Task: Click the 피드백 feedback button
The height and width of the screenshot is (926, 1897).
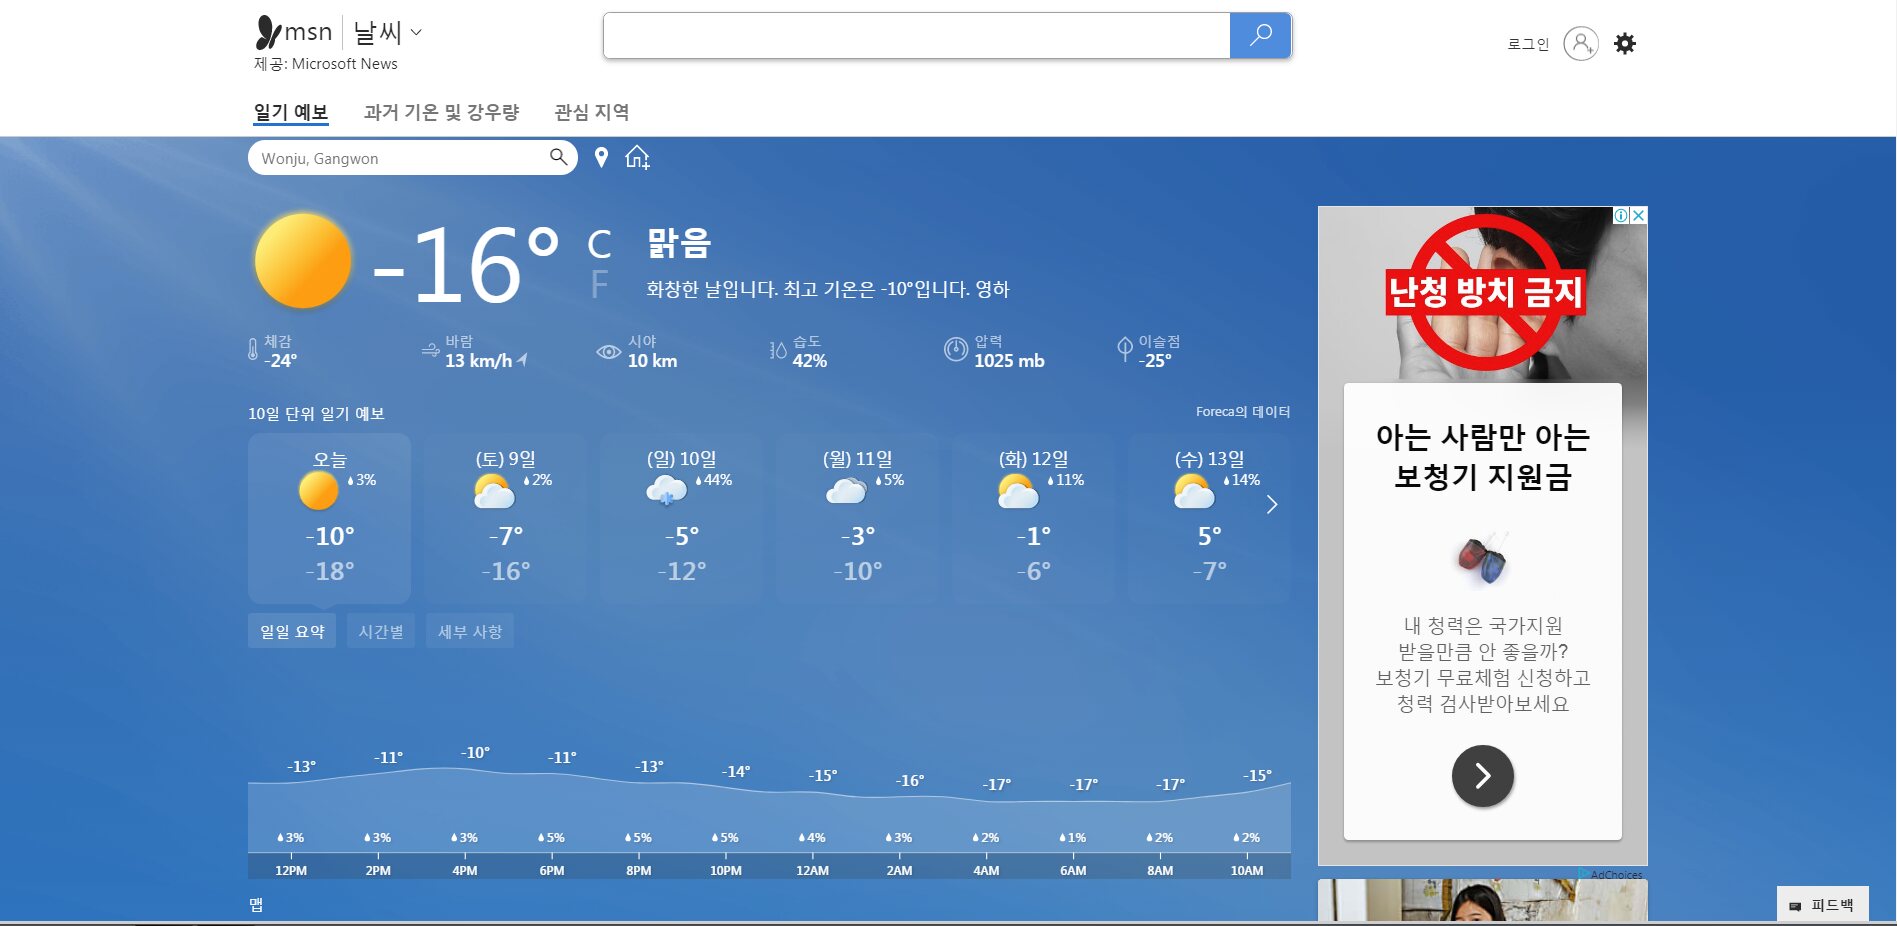Action: [1822, 905]
